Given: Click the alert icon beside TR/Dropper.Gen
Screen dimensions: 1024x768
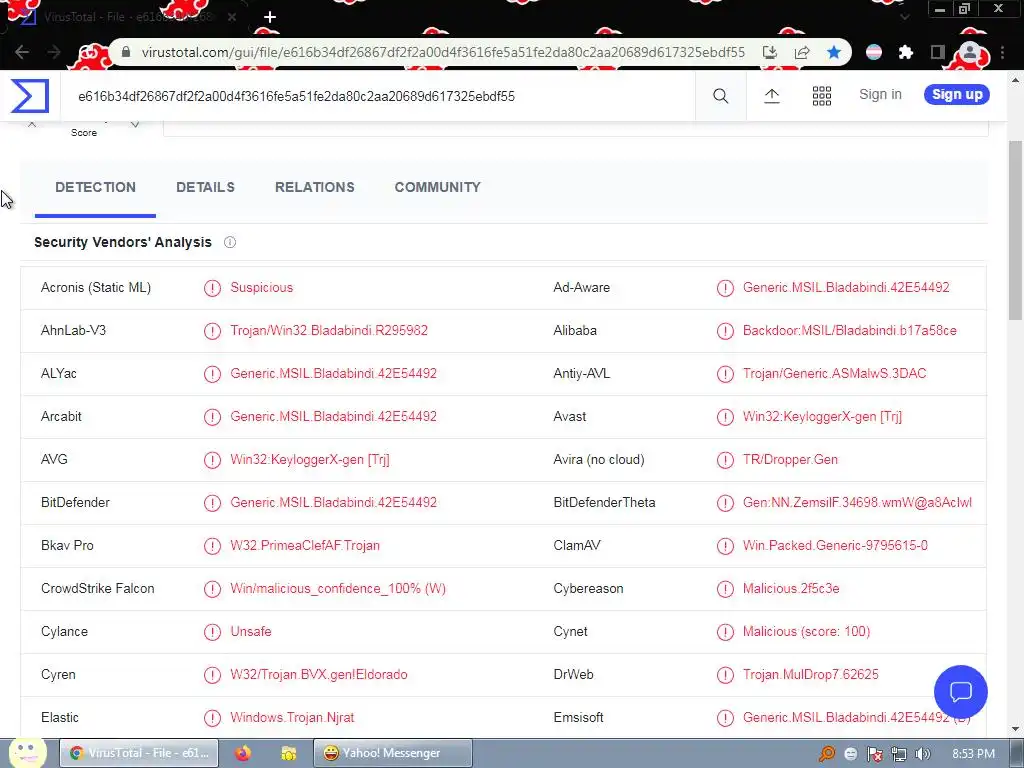Looking at the screenshot, I should pyautogui.click(x=725, y=460).
